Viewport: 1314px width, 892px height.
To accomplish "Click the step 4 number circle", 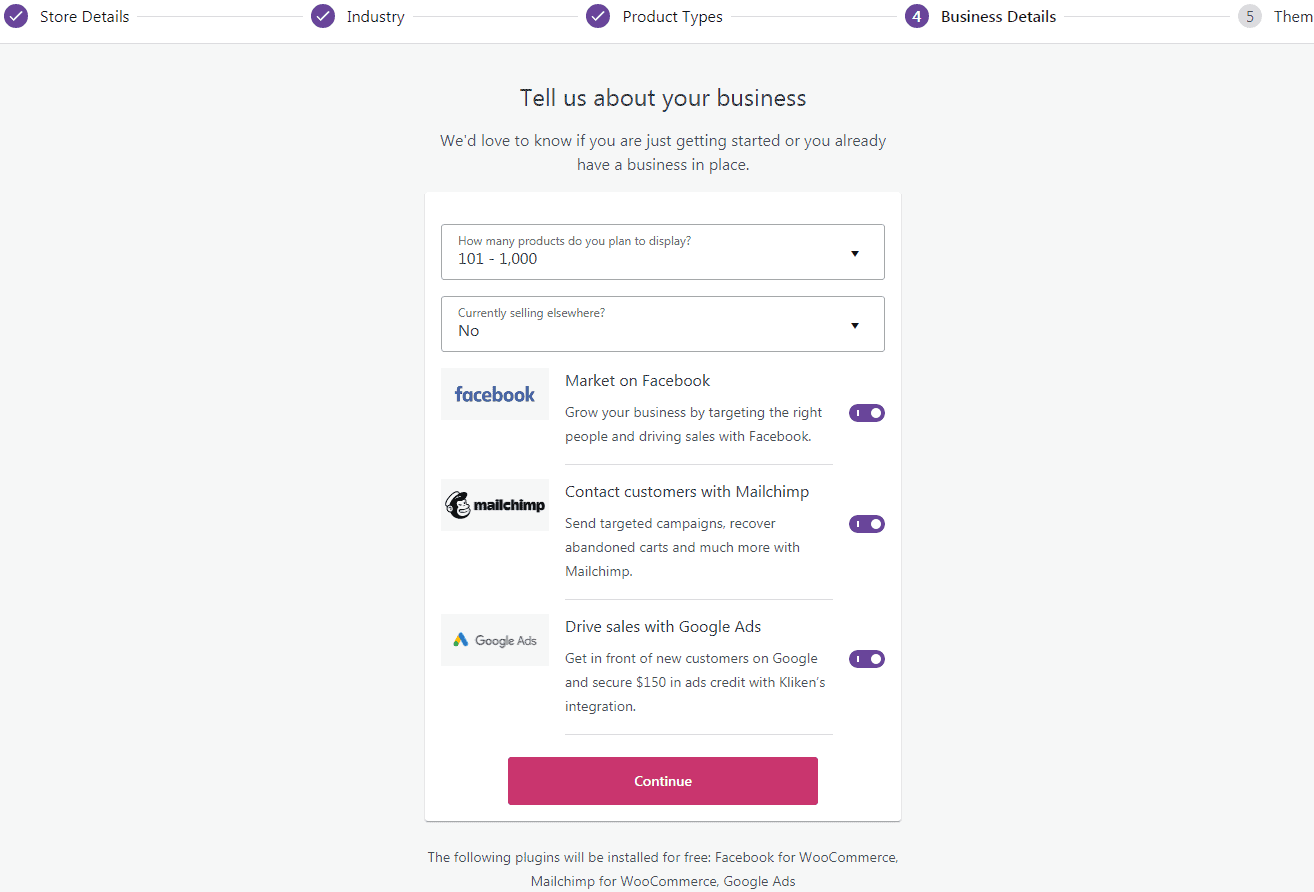I will tap(917, 17).
